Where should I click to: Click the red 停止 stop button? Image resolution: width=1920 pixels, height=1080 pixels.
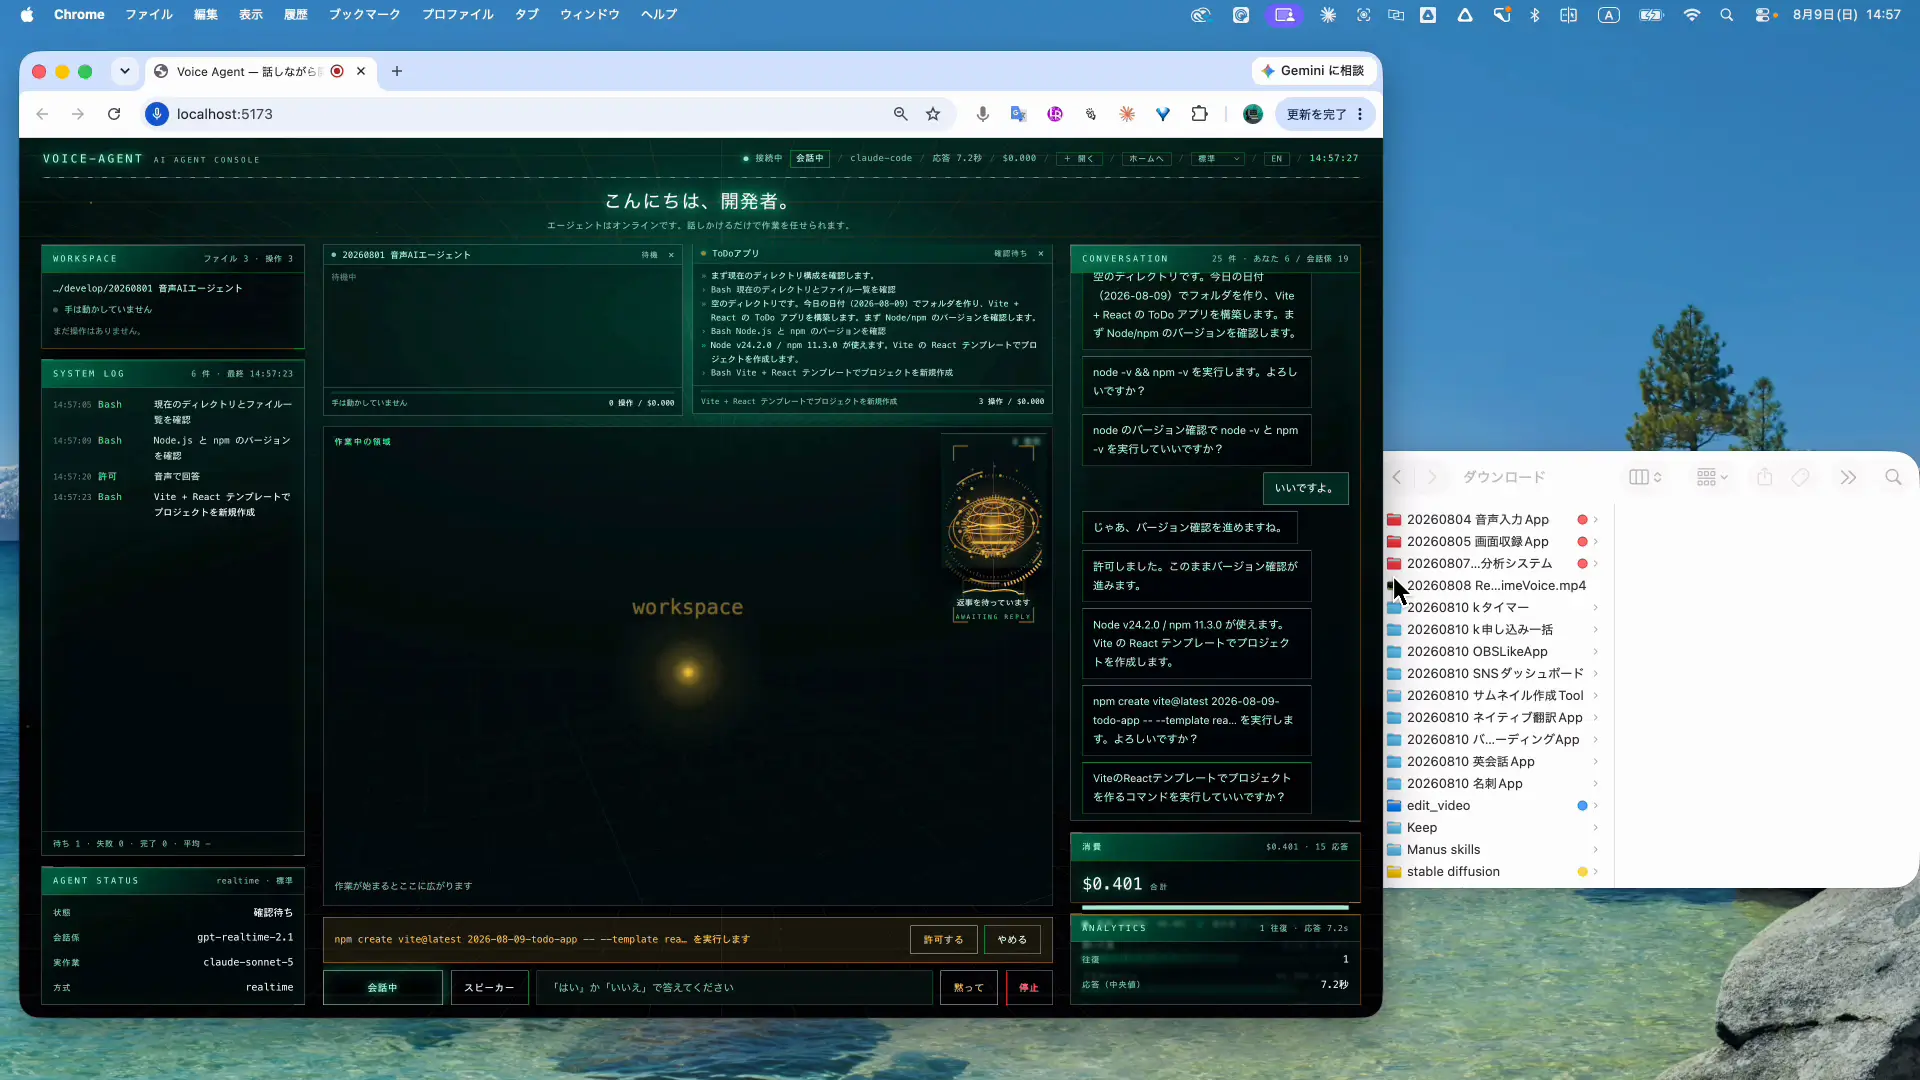(x=1029, y=987)
